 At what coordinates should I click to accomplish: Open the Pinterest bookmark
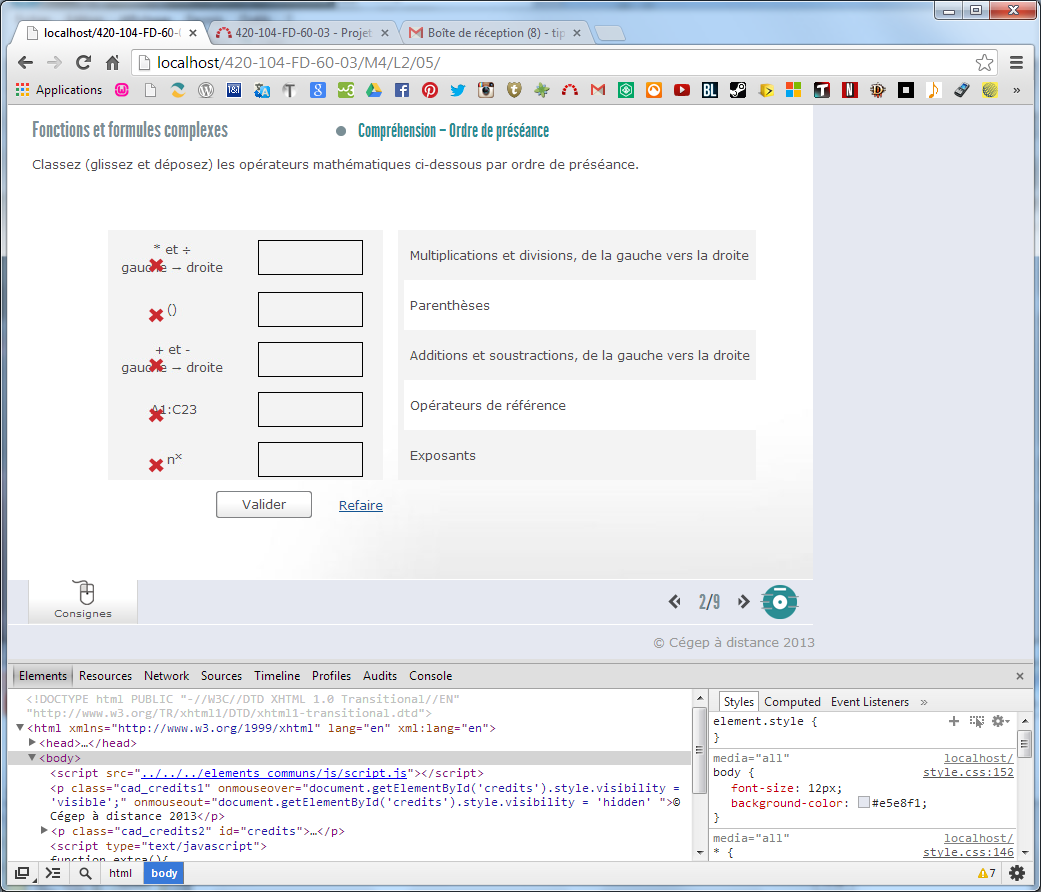click(x=429, y=90)
